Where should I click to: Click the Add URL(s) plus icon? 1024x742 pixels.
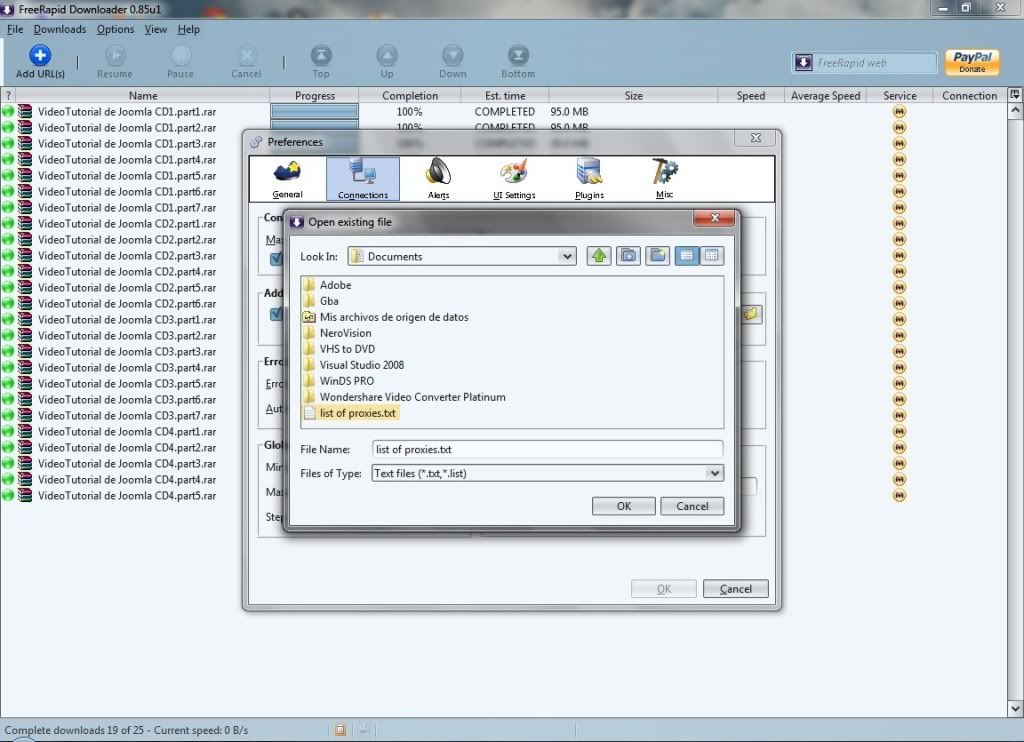(40, 56)
